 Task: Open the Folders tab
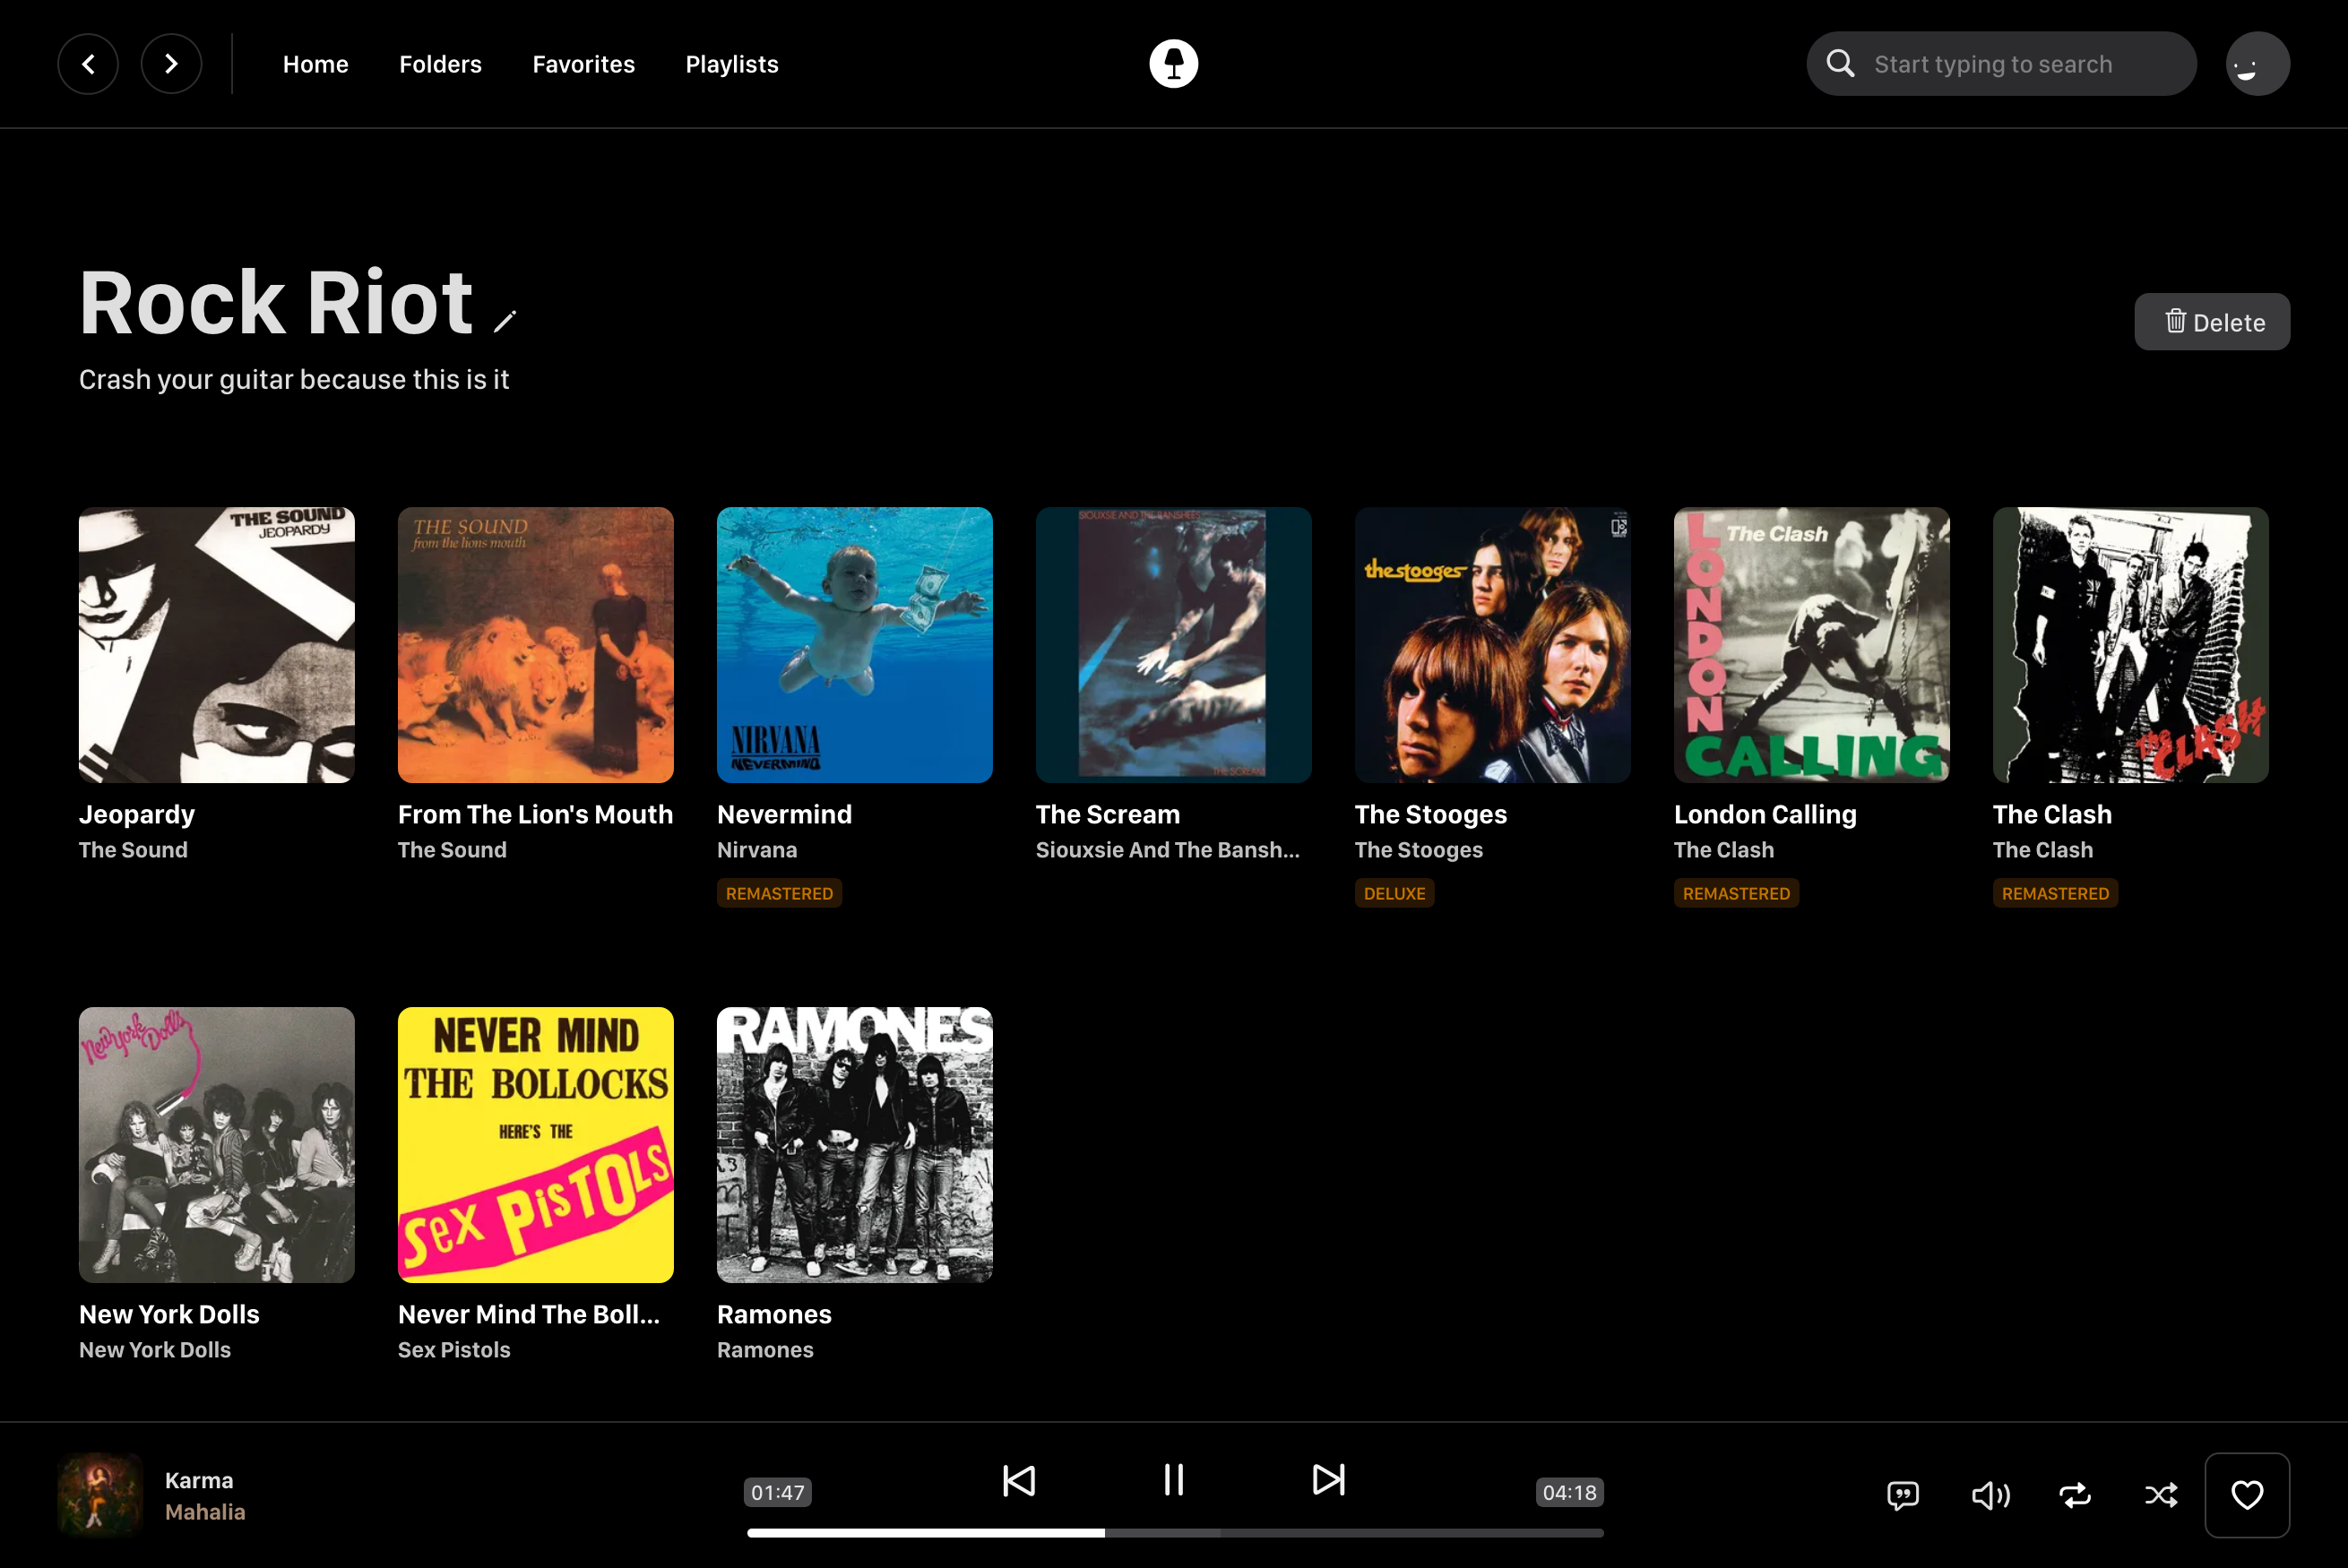pyautogui.click(x=440, y=64)
